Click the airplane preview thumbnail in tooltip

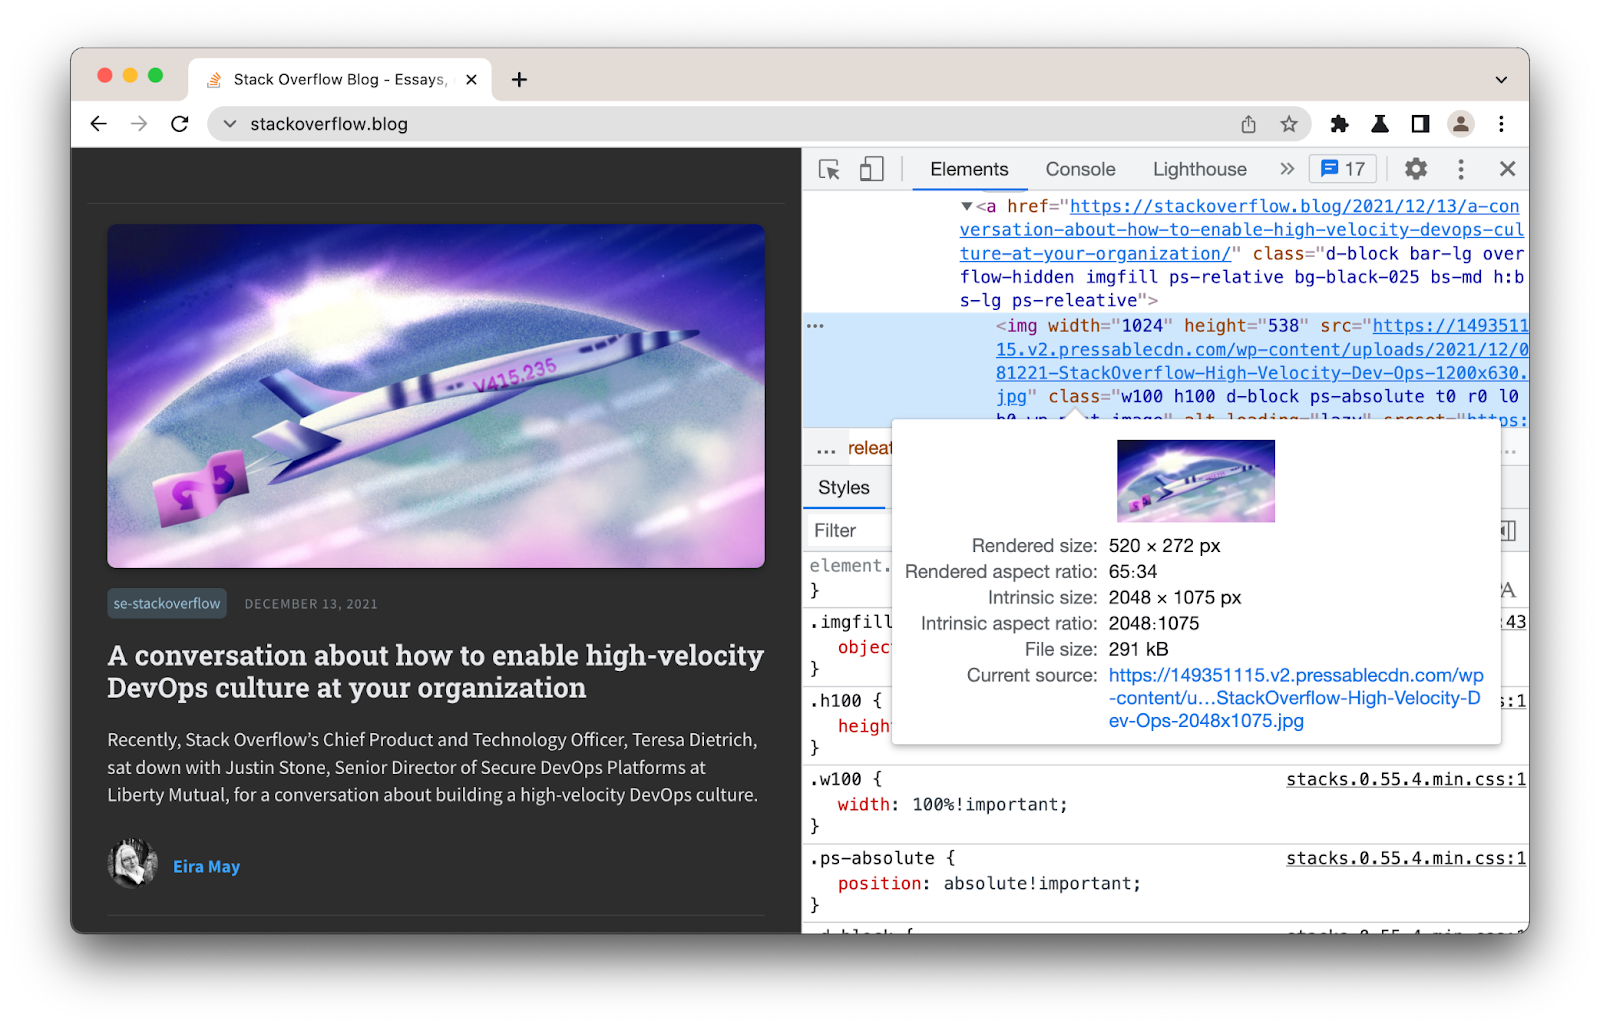(1196, 481)
